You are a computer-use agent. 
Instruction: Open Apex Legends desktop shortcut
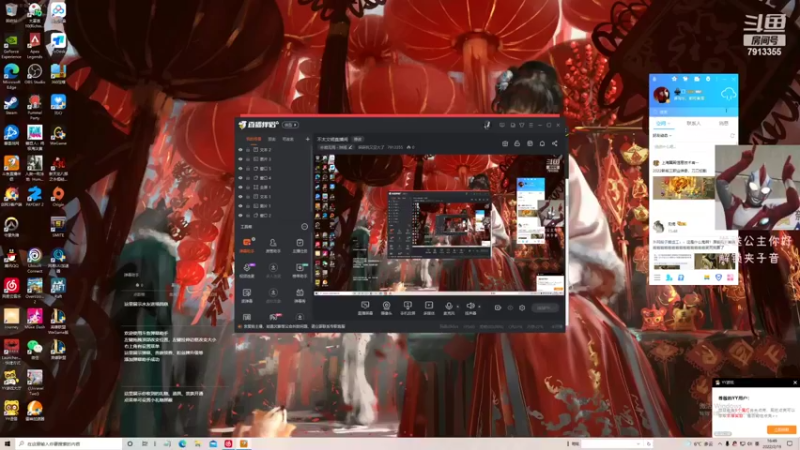tap(35, 44)
